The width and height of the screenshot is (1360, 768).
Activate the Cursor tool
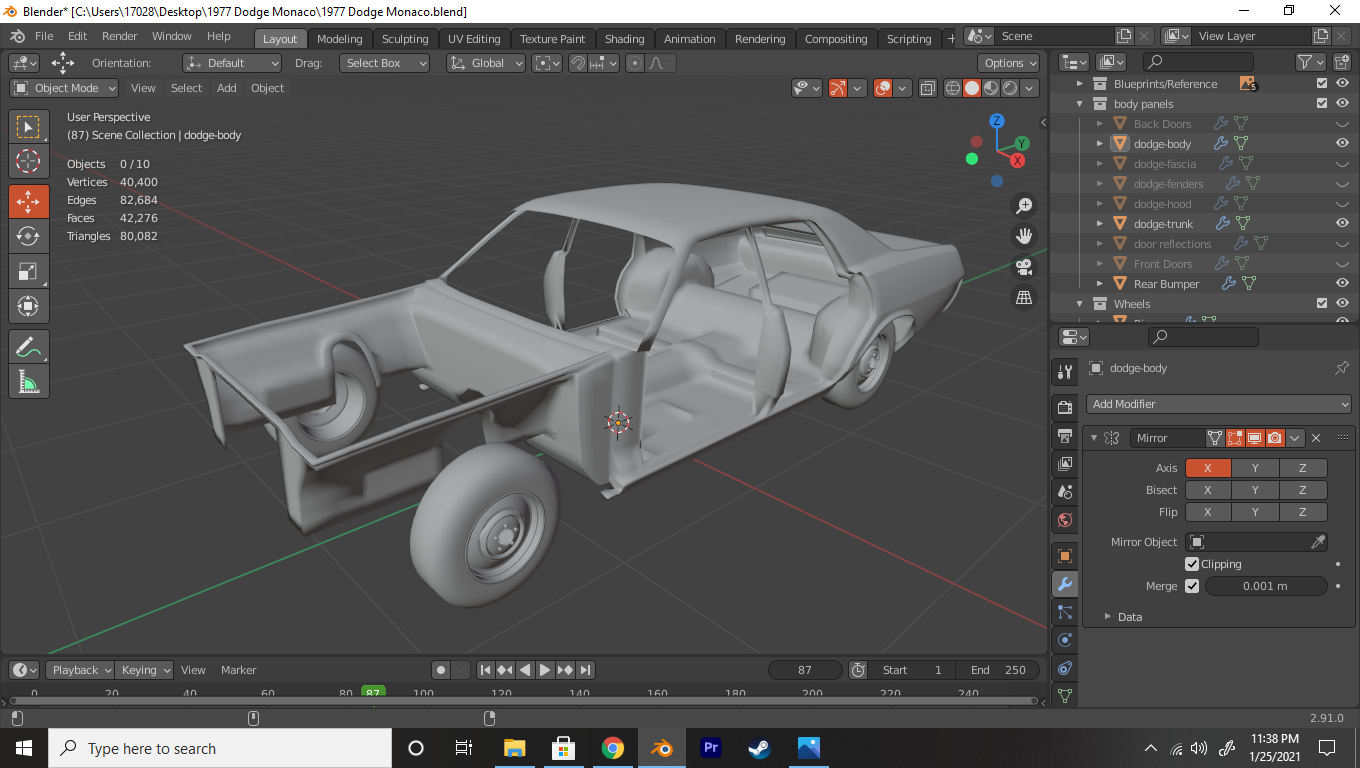(28, 161)
